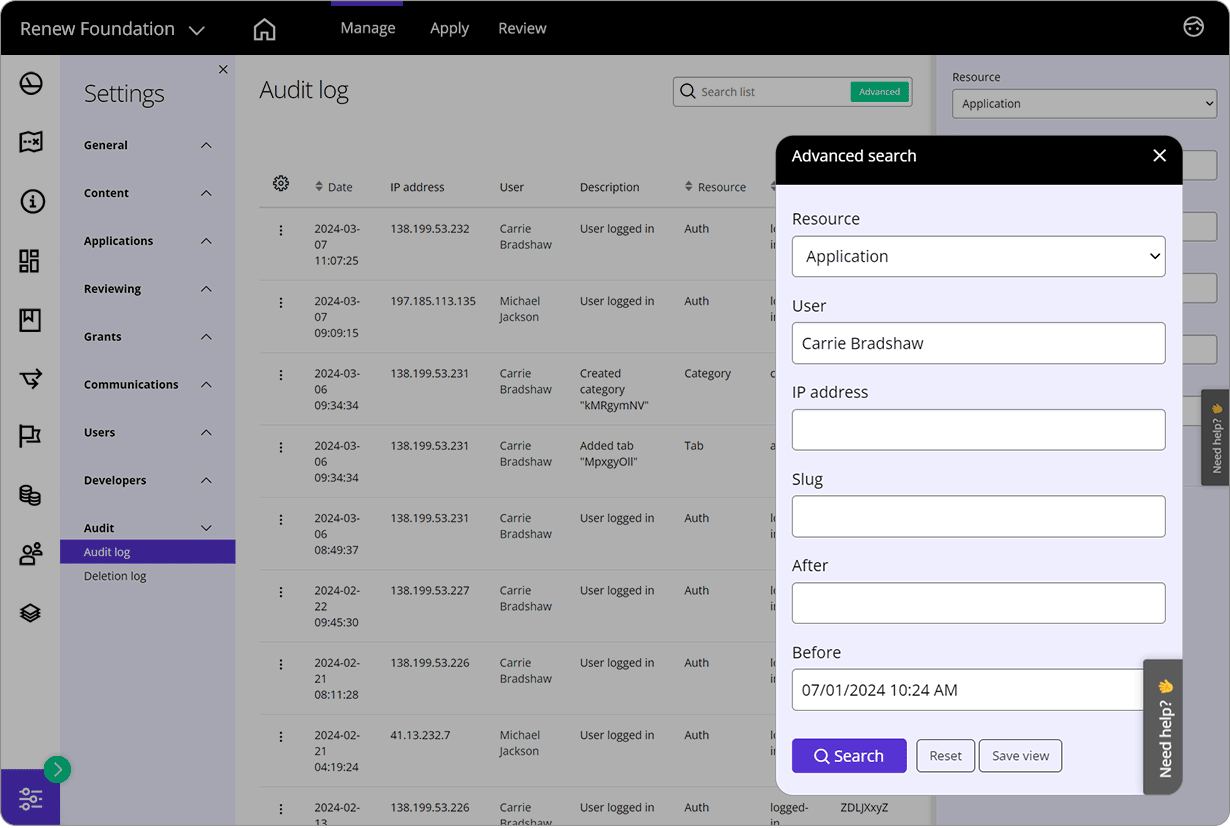Click the green sidebar expand arrow

coord(57,769)
